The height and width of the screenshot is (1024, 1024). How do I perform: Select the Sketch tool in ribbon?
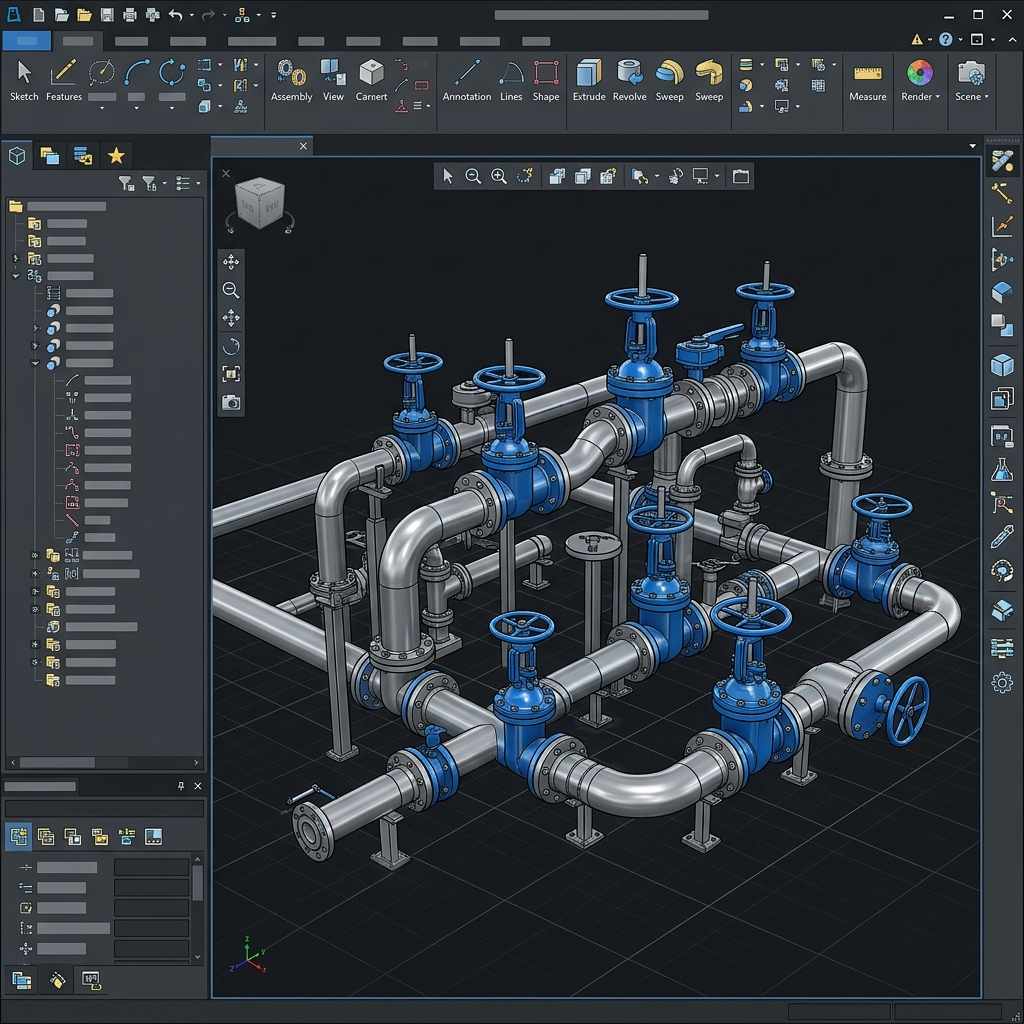tap(24, 81)
